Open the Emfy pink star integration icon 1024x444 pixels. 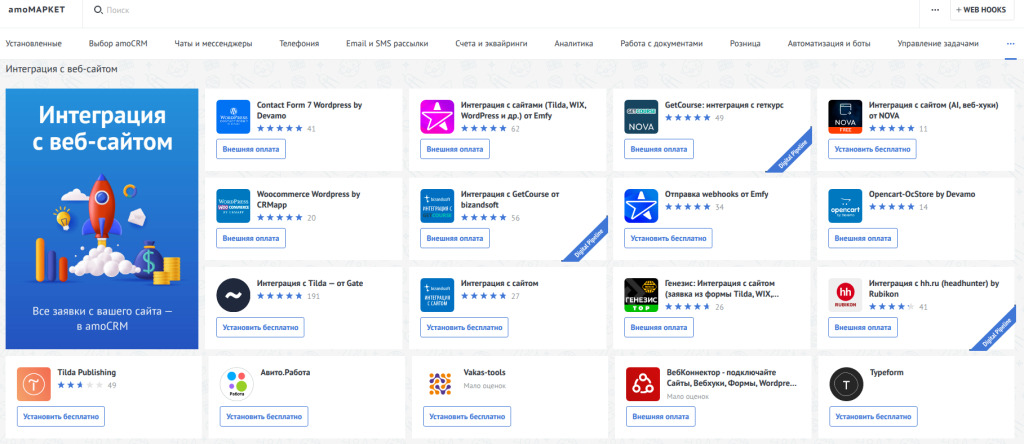pyautogui.click(x=438, y=117)
